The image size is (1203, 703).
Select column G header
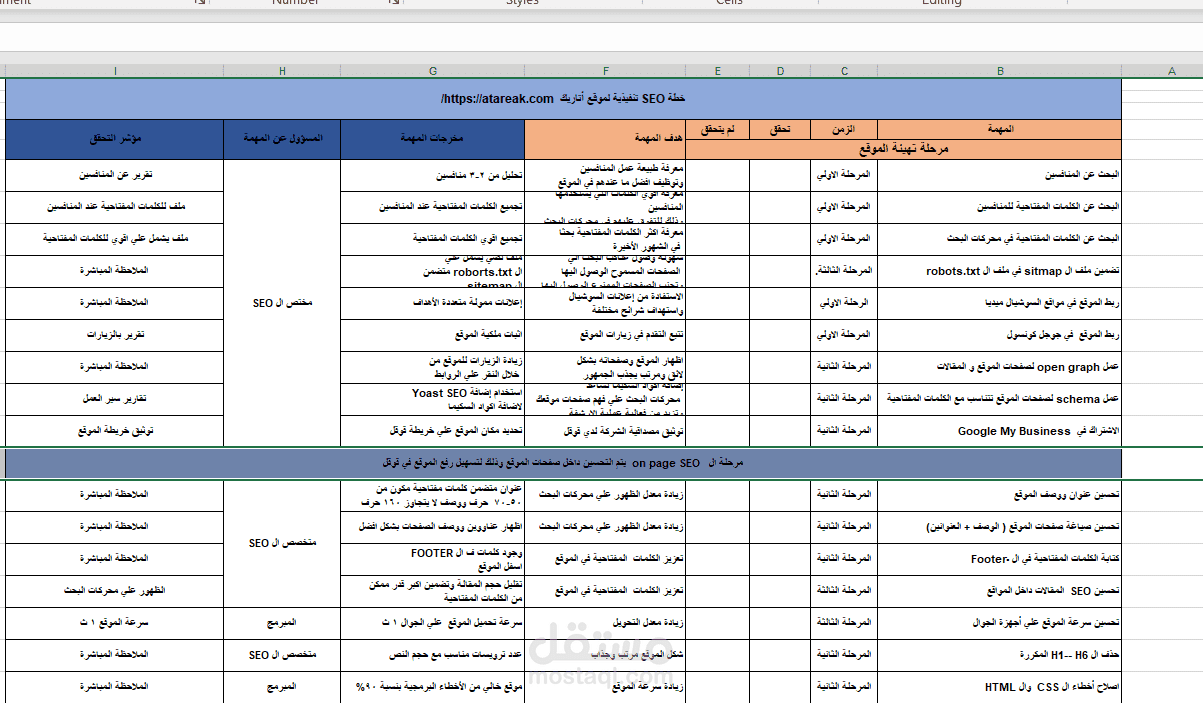(x=433, y=71)
